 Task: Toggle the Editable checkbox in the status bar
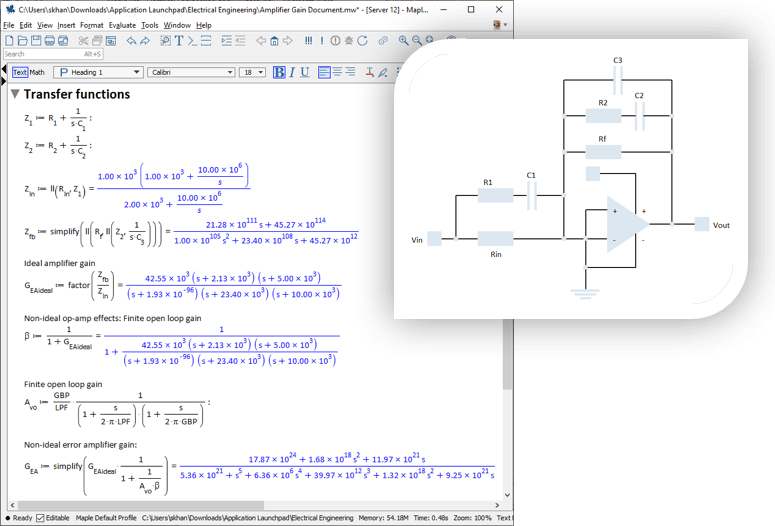40,518
